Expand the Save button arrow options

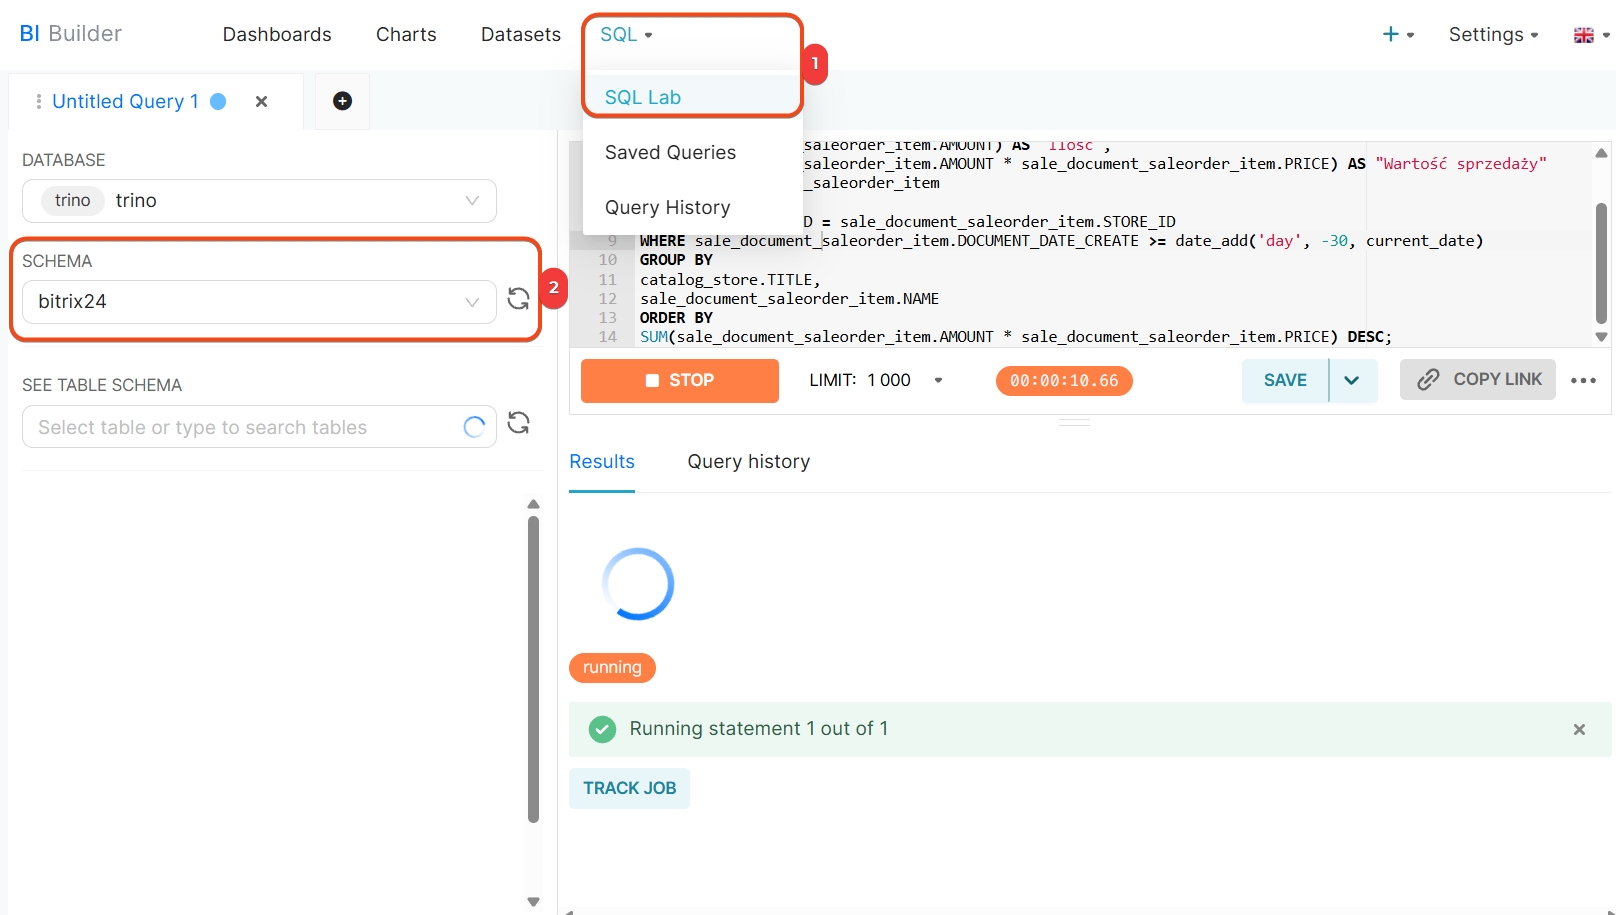1352,380
